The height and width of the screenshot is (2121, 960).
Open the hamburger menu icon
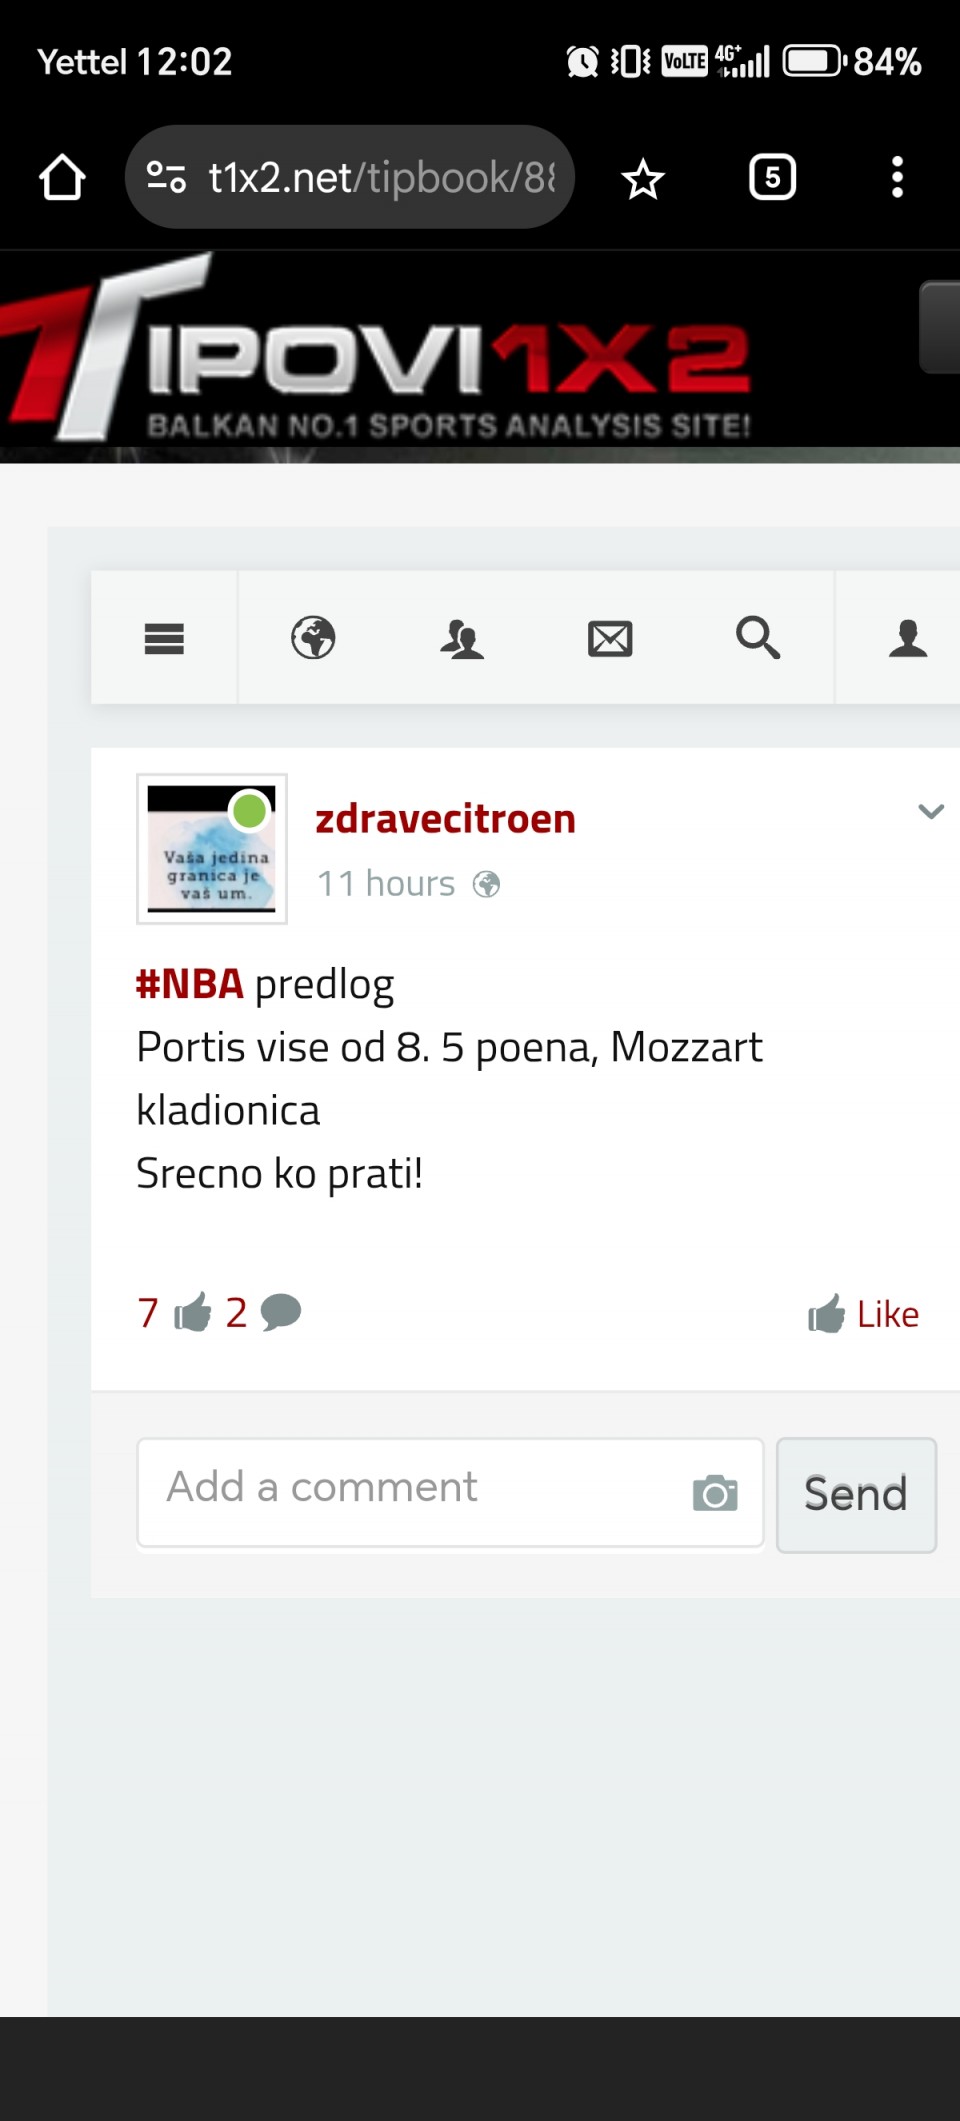164,638
